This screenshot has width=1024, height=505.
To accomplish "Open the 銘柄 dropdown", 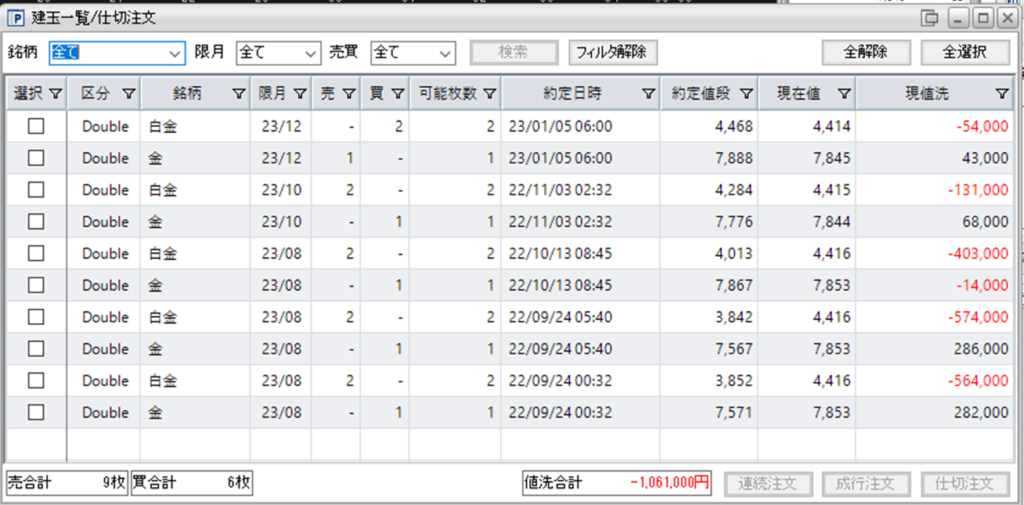I will [x=117, y=53].
